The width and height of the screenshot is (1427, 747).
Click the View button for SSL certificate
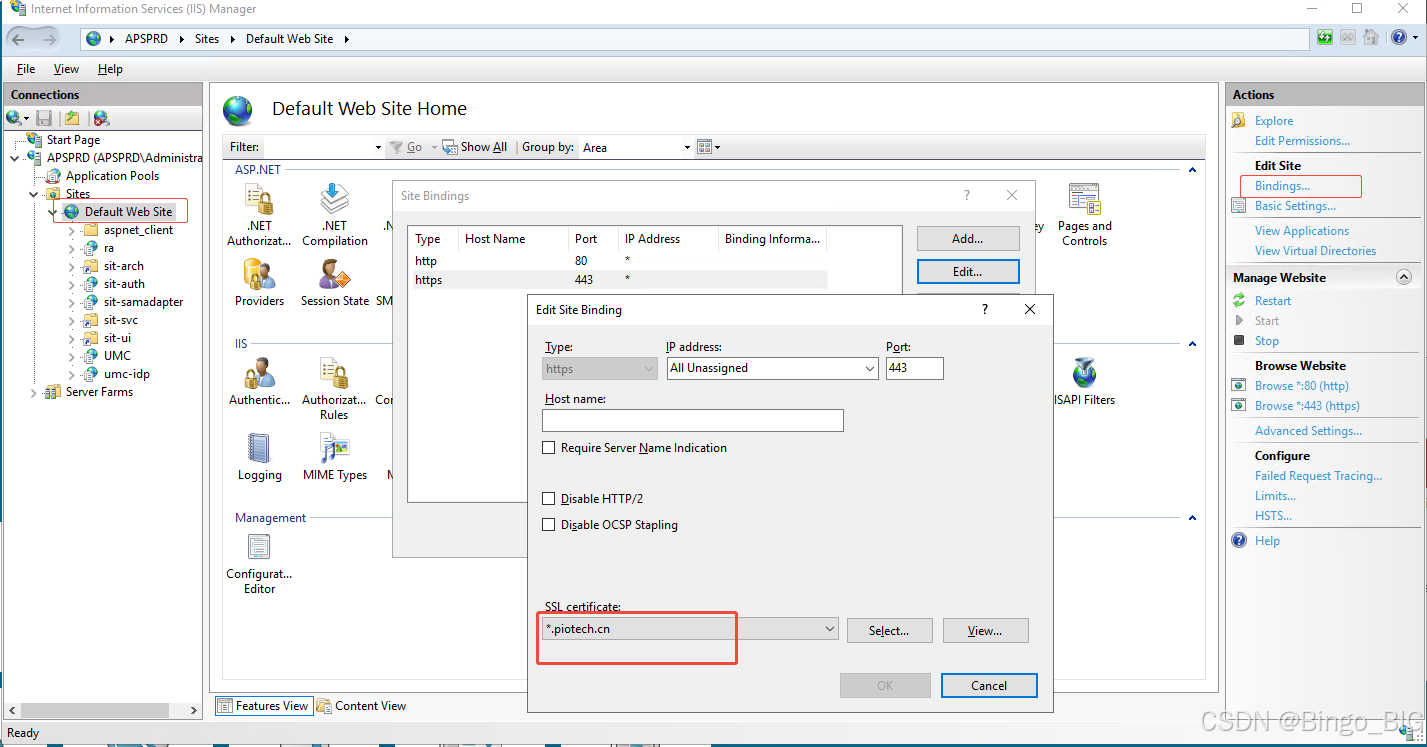pos(985,631)
